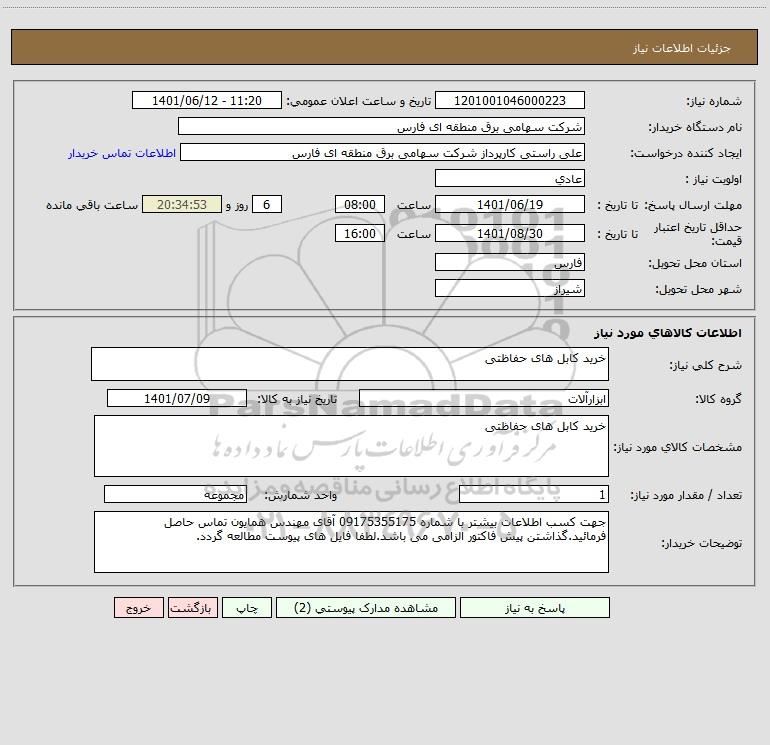Click the ایجاد کننده درخواست field
The height and width of the screenshot is (745, 770).
[x=383, y=152]
